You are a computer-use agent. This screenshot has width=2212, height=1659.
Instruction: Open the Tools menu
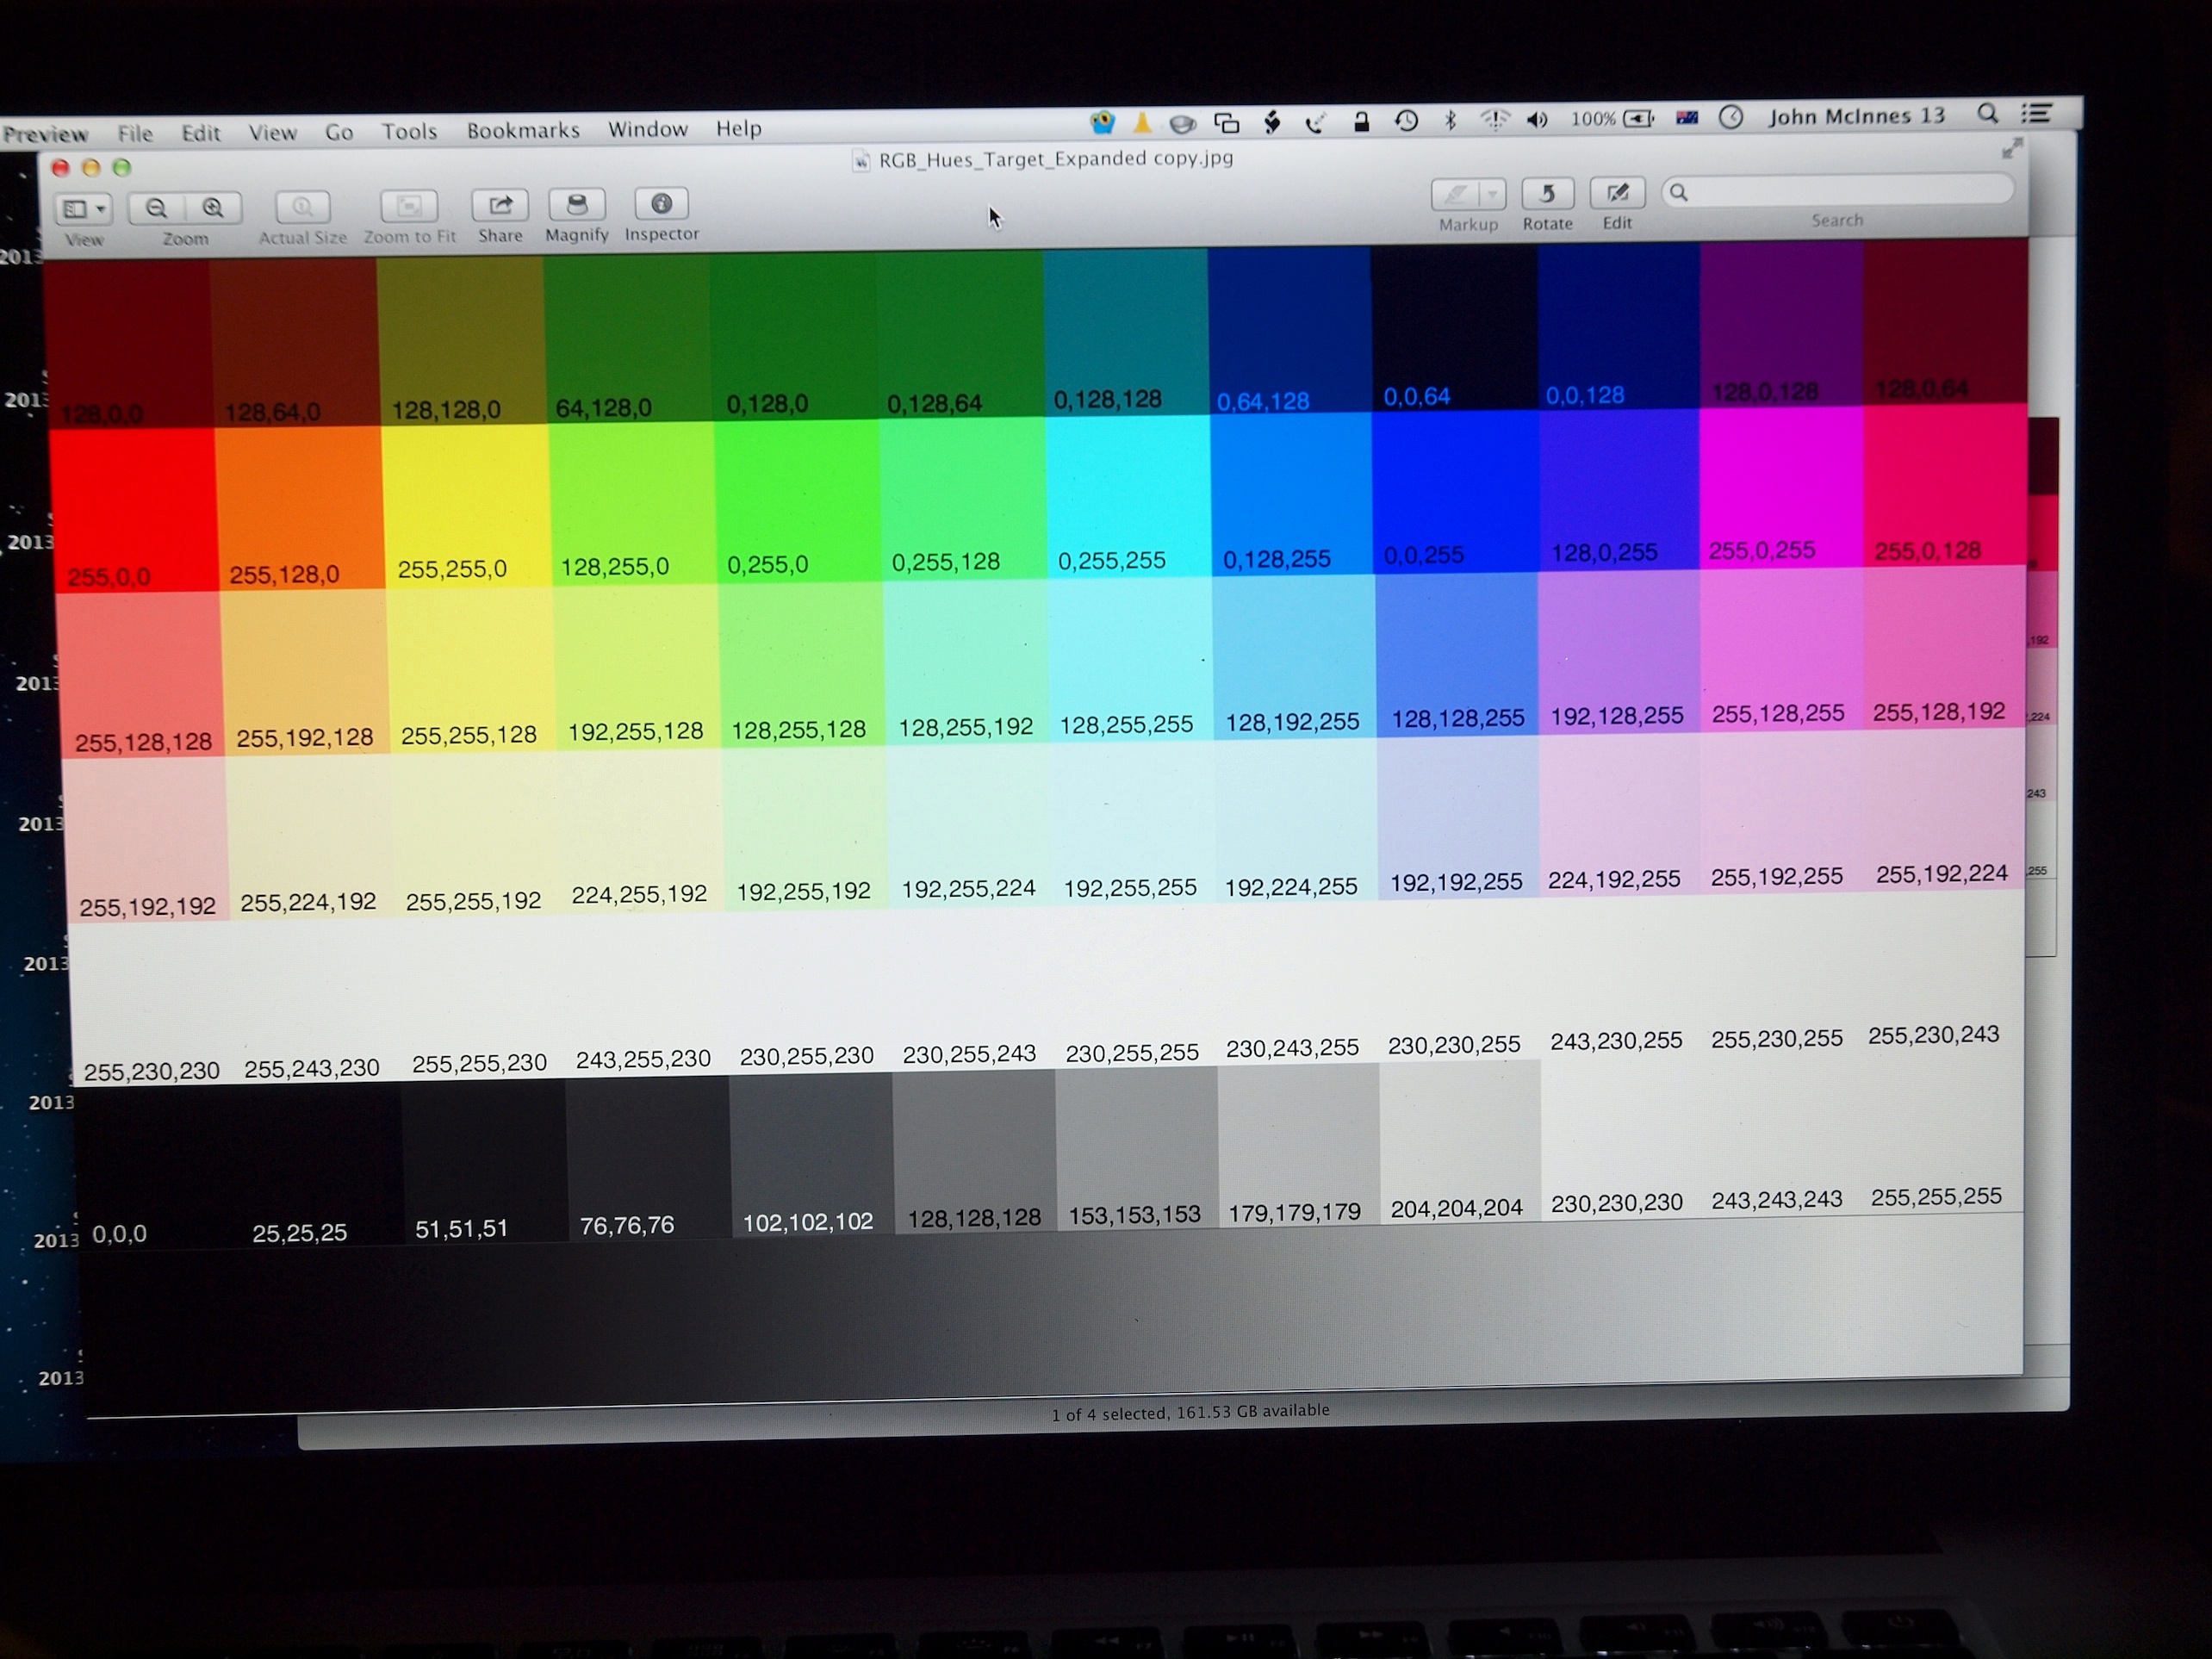tap(409, 132)
